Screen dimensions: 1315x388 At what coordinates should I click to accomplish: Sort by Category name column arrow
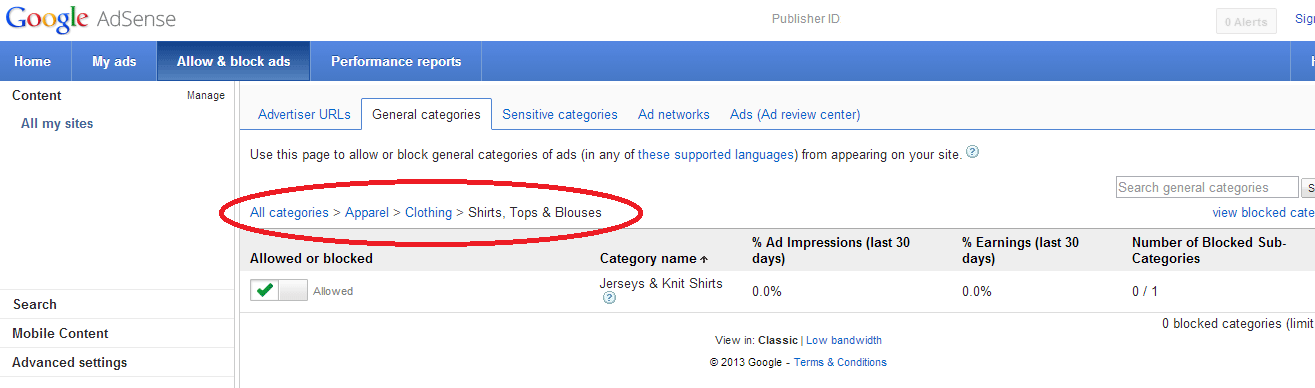[x=704, y=259]
